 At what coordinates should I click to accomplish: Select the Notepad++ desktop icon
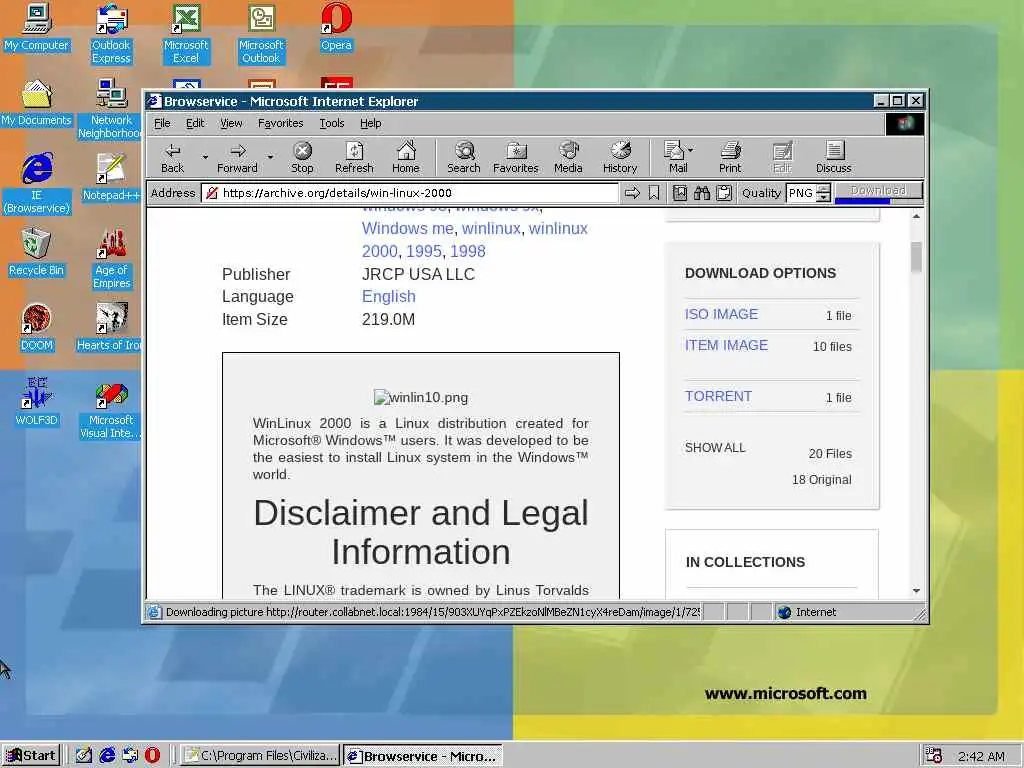pyautogui.click(x=111, y=177)
